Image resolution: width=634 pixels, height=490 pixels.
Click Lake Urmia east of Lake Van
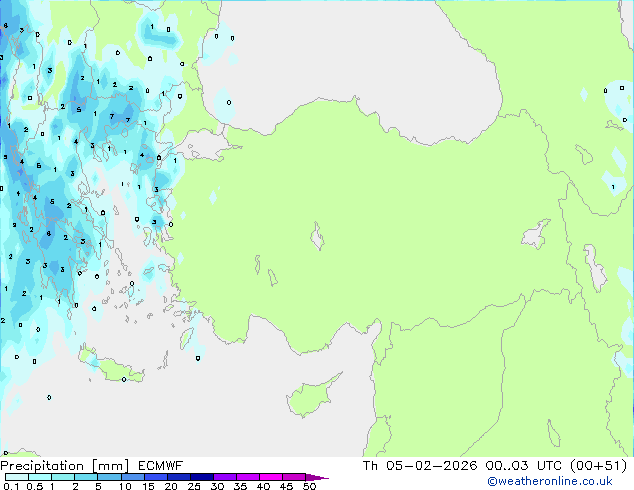[594, 266]
